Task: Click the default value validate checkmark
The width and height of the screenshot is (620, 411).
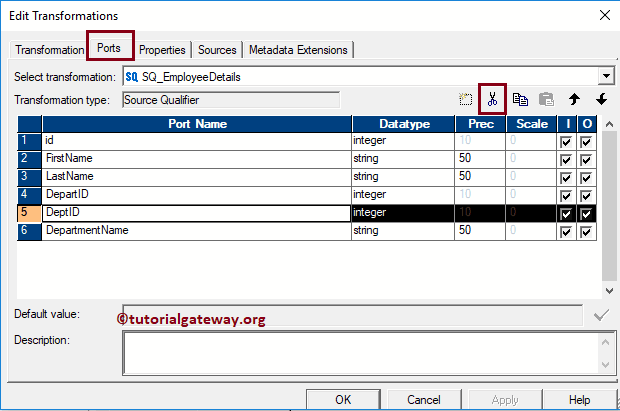Action: pos(601,315)
